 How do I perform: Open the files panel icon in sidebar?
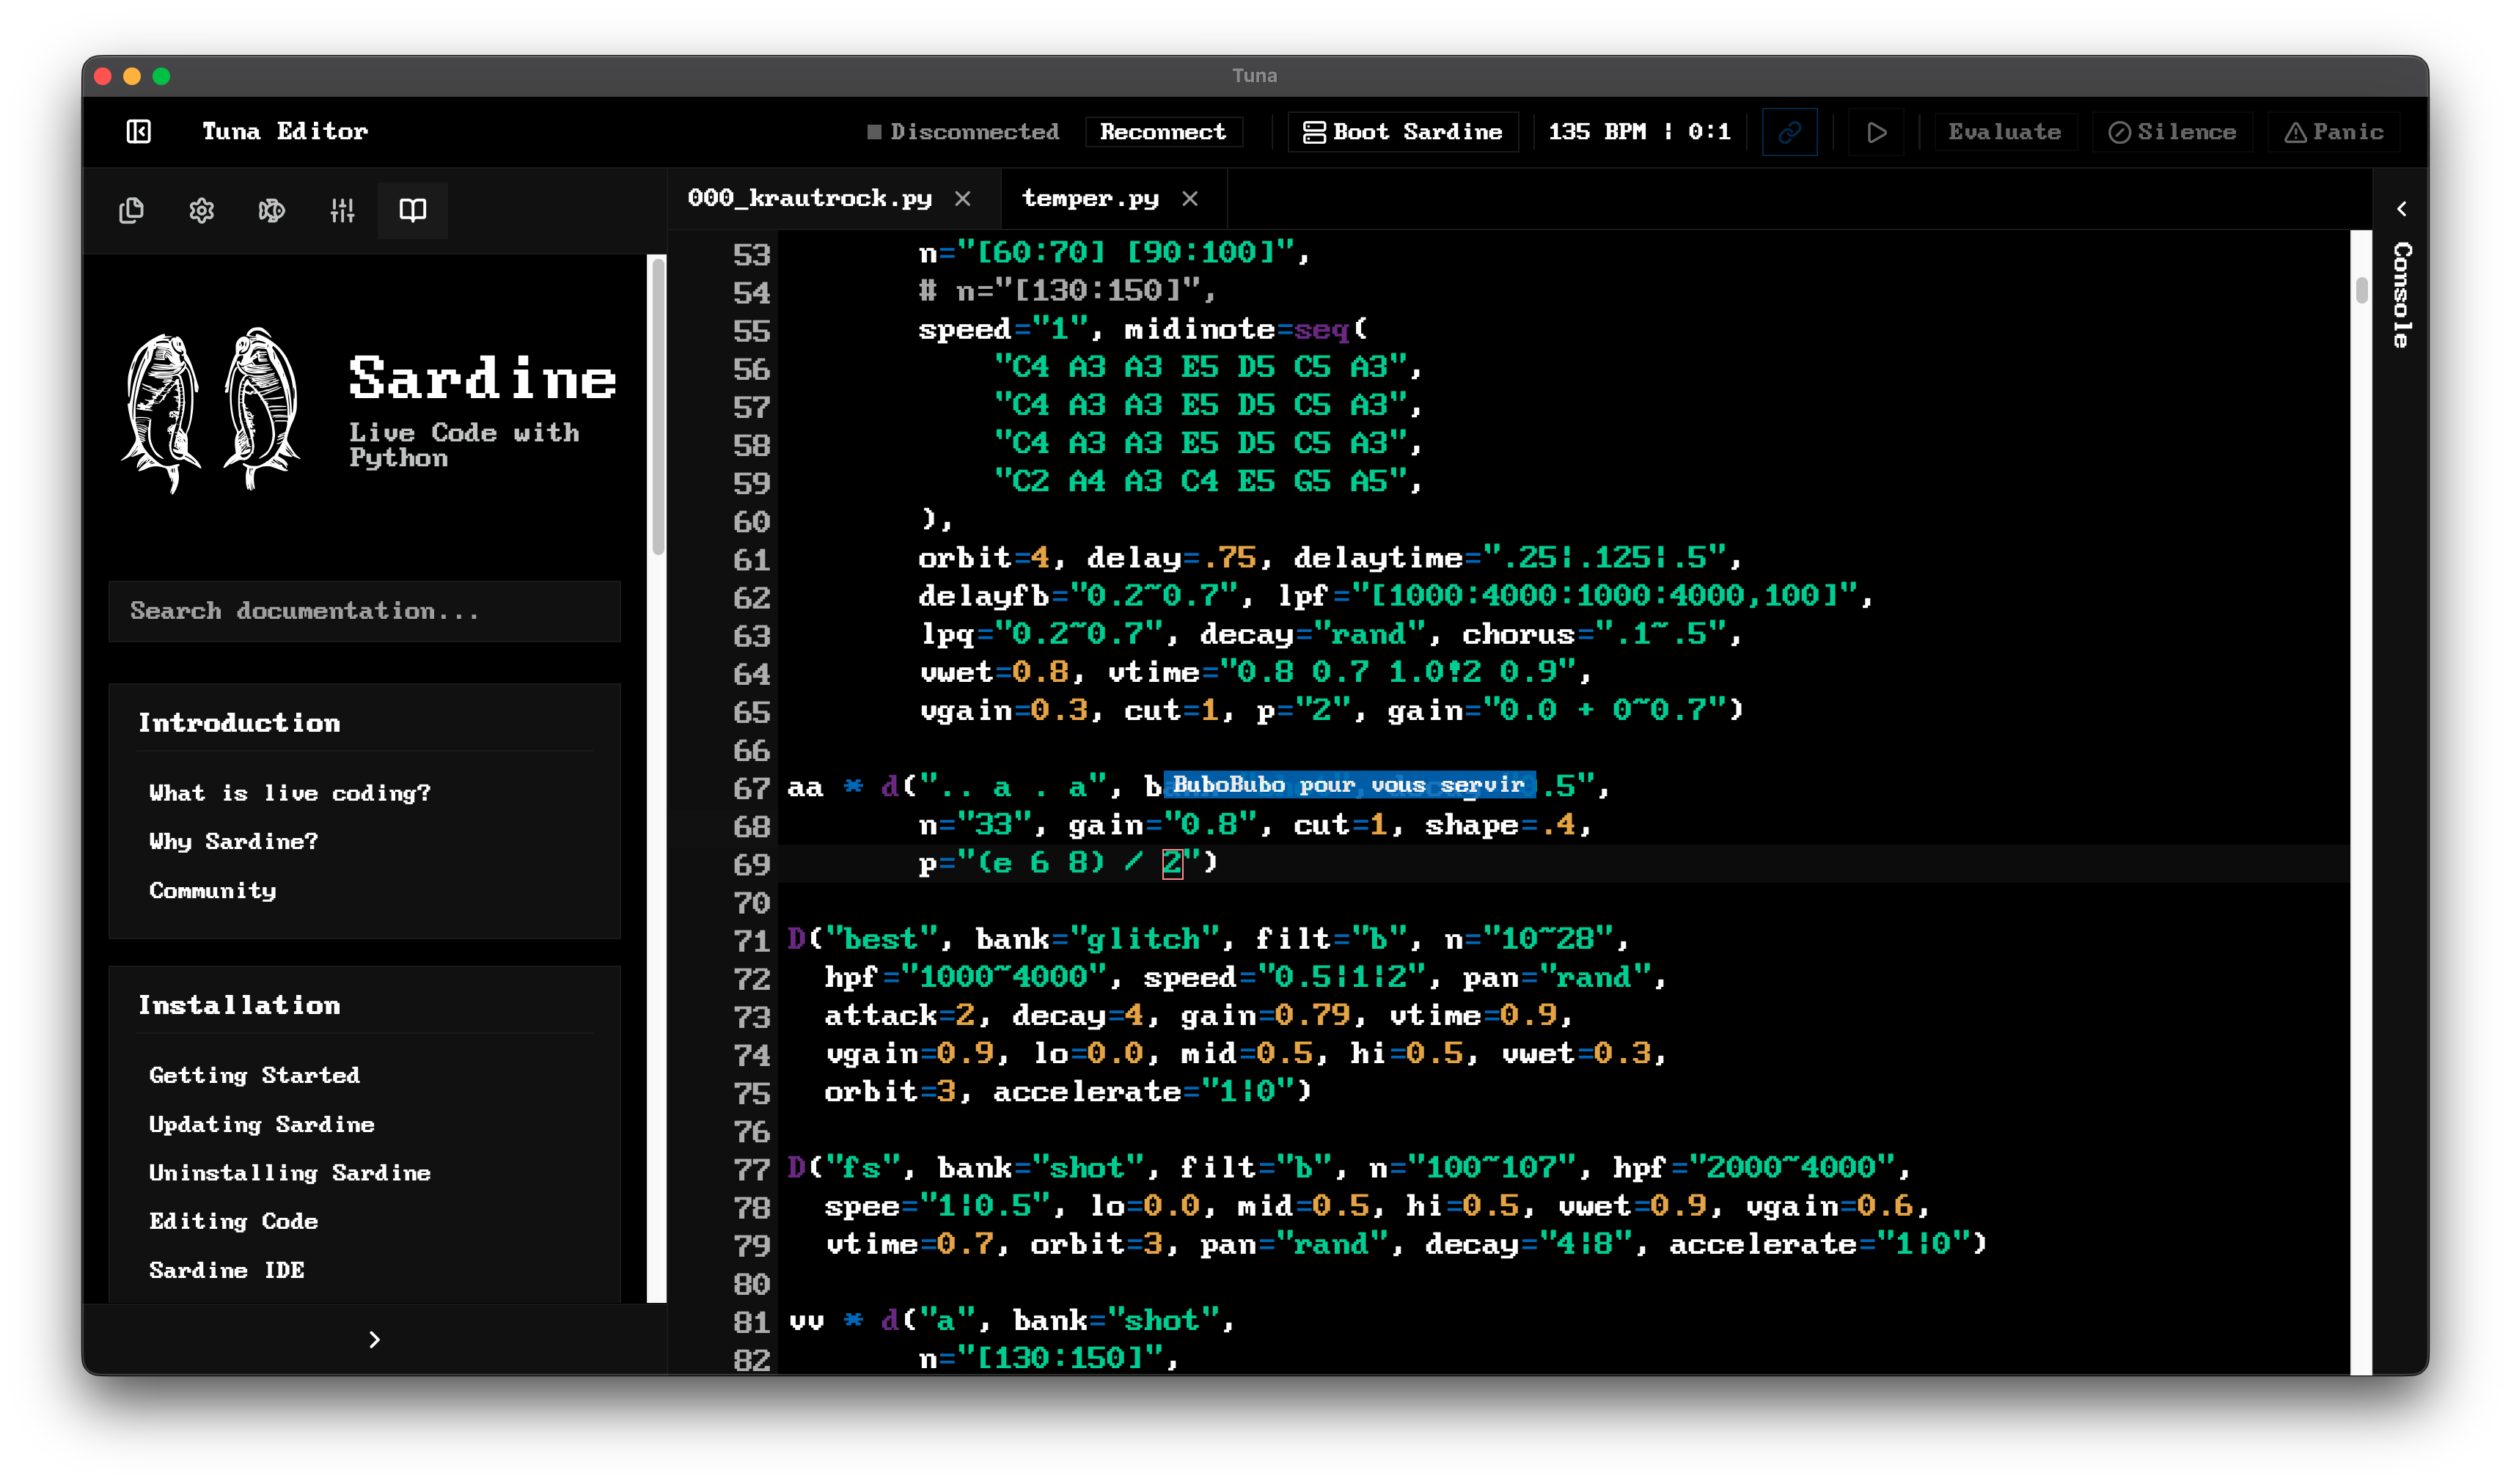pyautogui.click(x=131, y=210)
